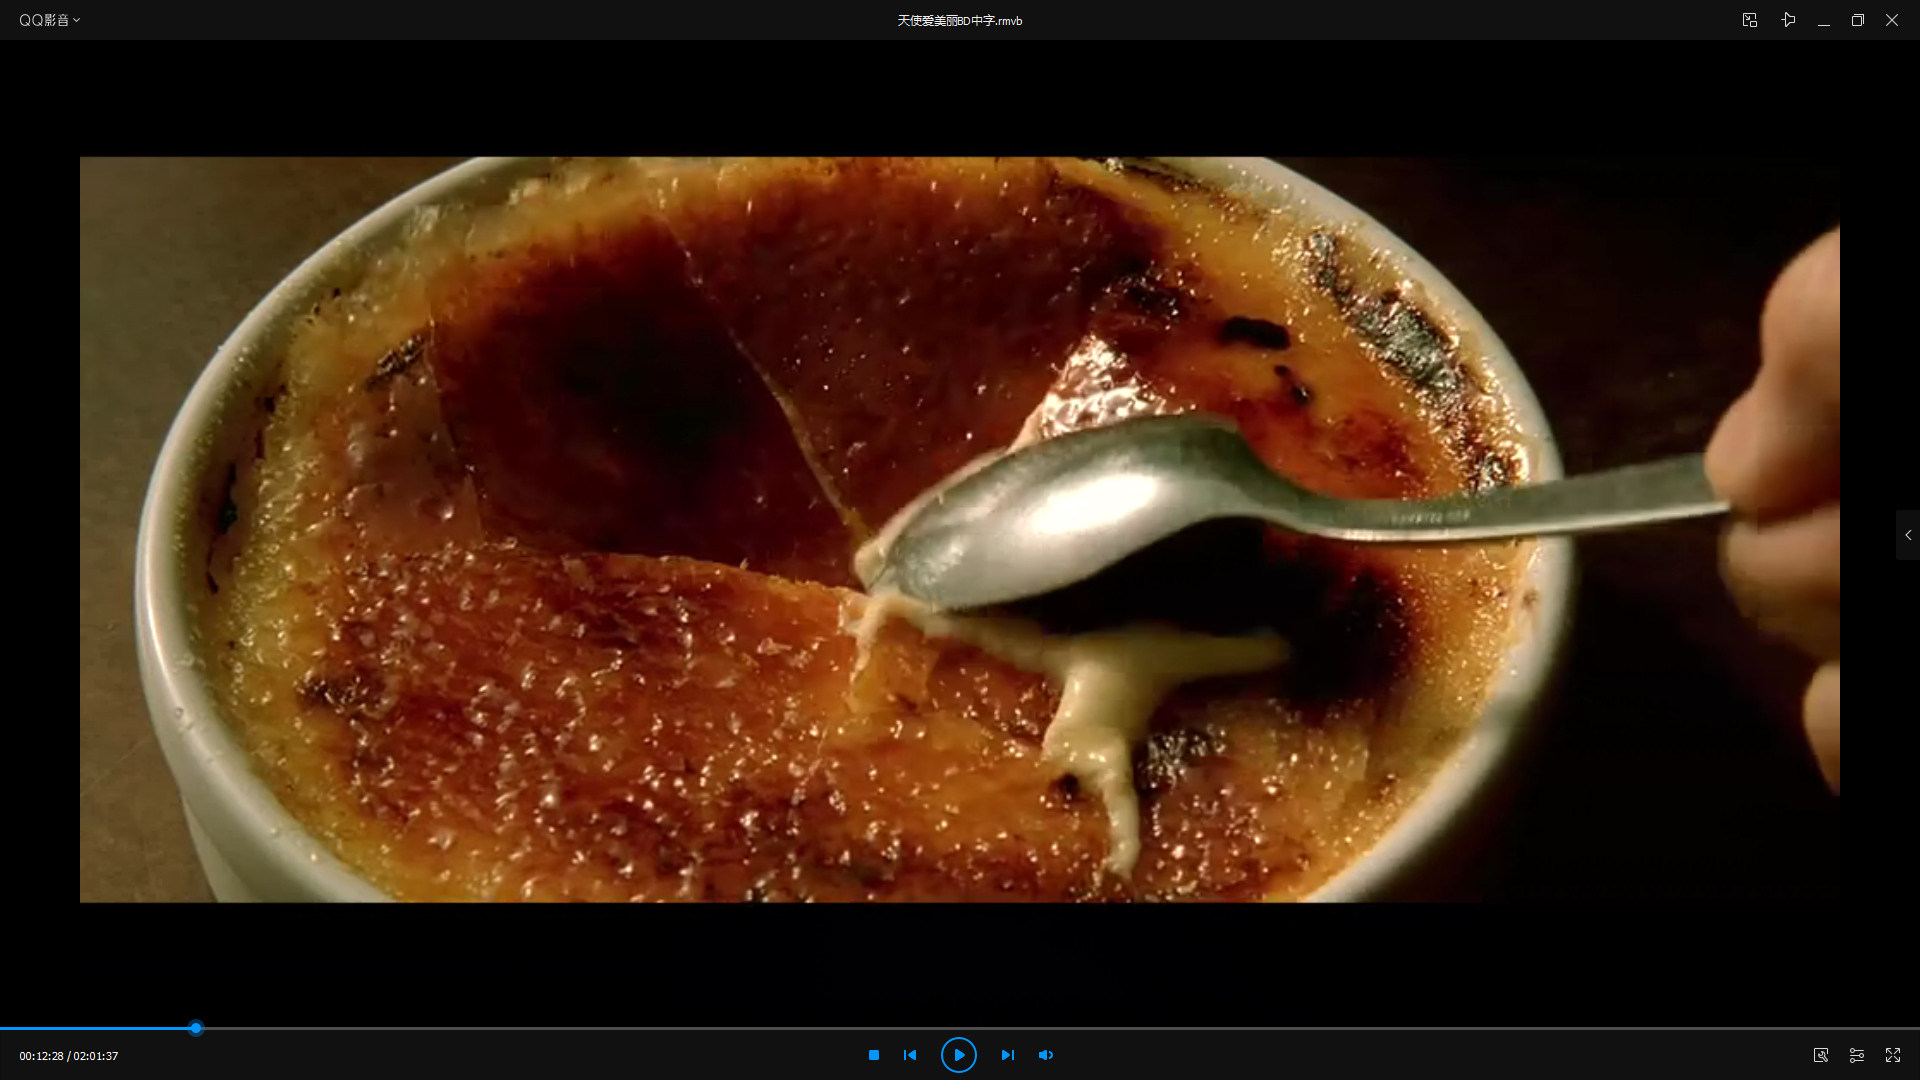Click the 天使爱美丽BD中字.rmvb title text
Viewport: 1920px width, 1080px height.
[x=959, y=20]
